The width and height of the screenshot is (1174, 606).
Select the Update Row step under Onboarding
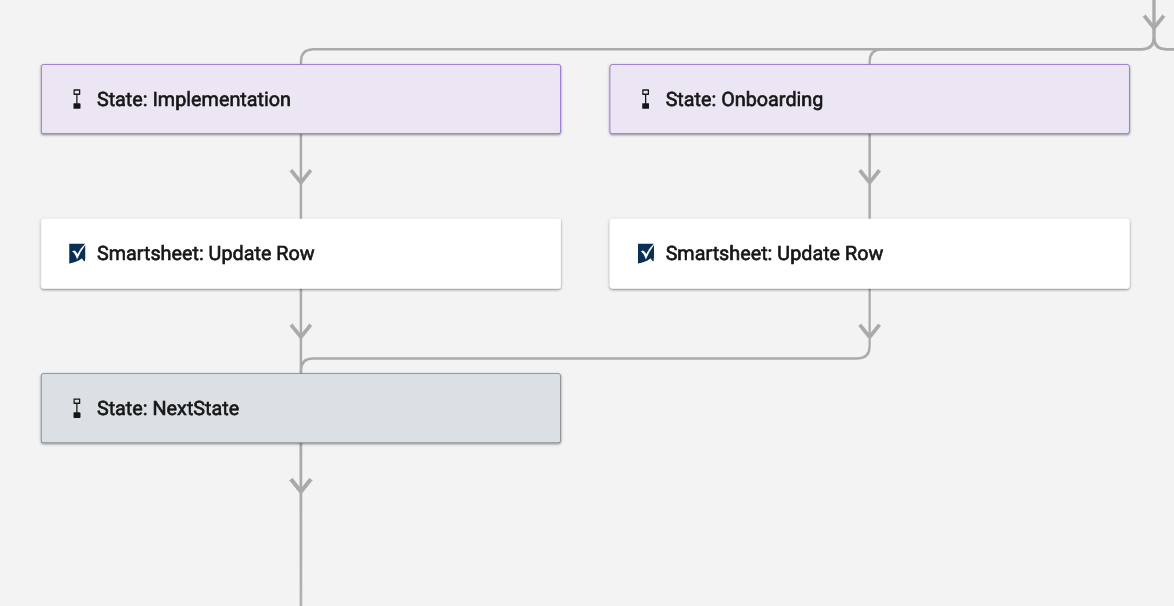pyautogui.click(x=869, y=253)
